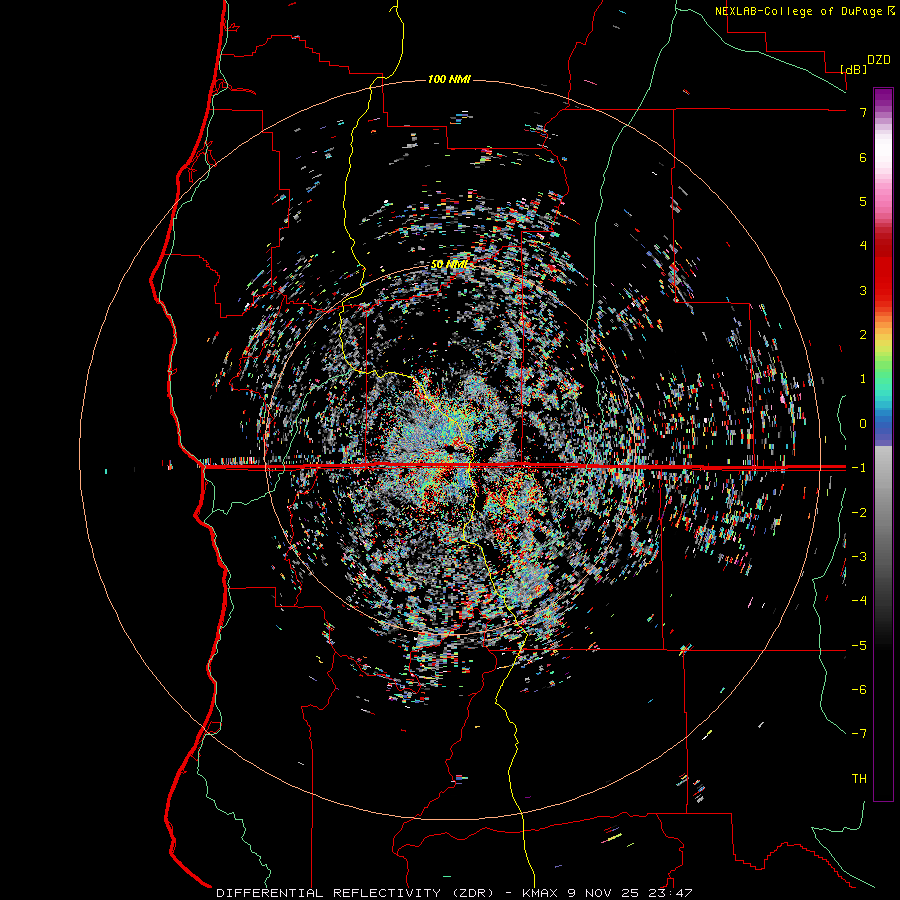Click the 6 value on color scale
This screenshot has width=900, height=900.
coord(863,157)
